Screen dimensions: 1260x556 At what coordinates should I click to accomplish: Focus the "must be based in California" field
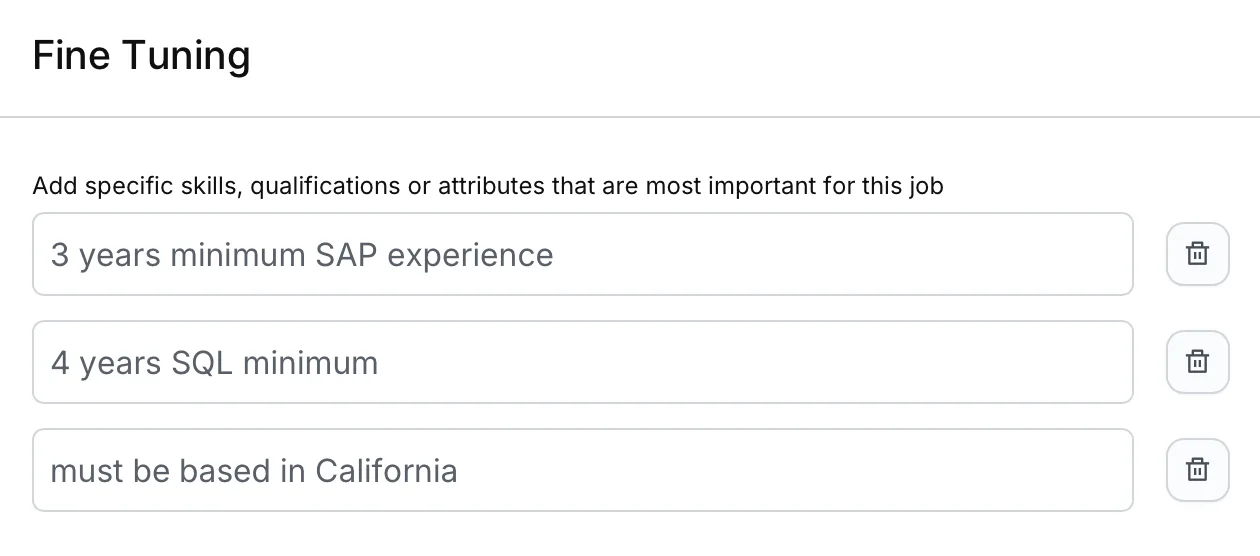[x=582, y=470]
